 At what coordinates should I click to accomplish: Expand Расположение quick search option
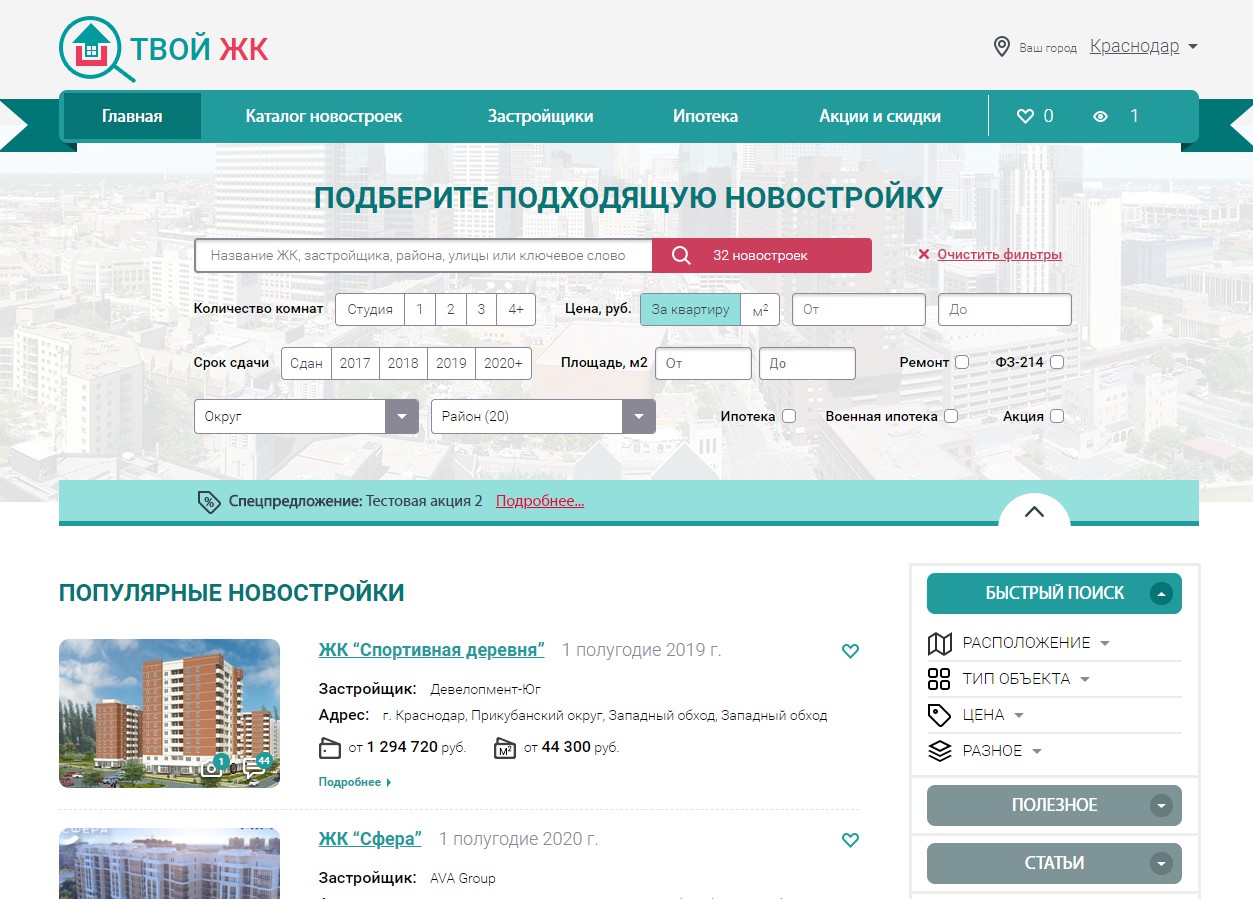[x=1036, y=643]
